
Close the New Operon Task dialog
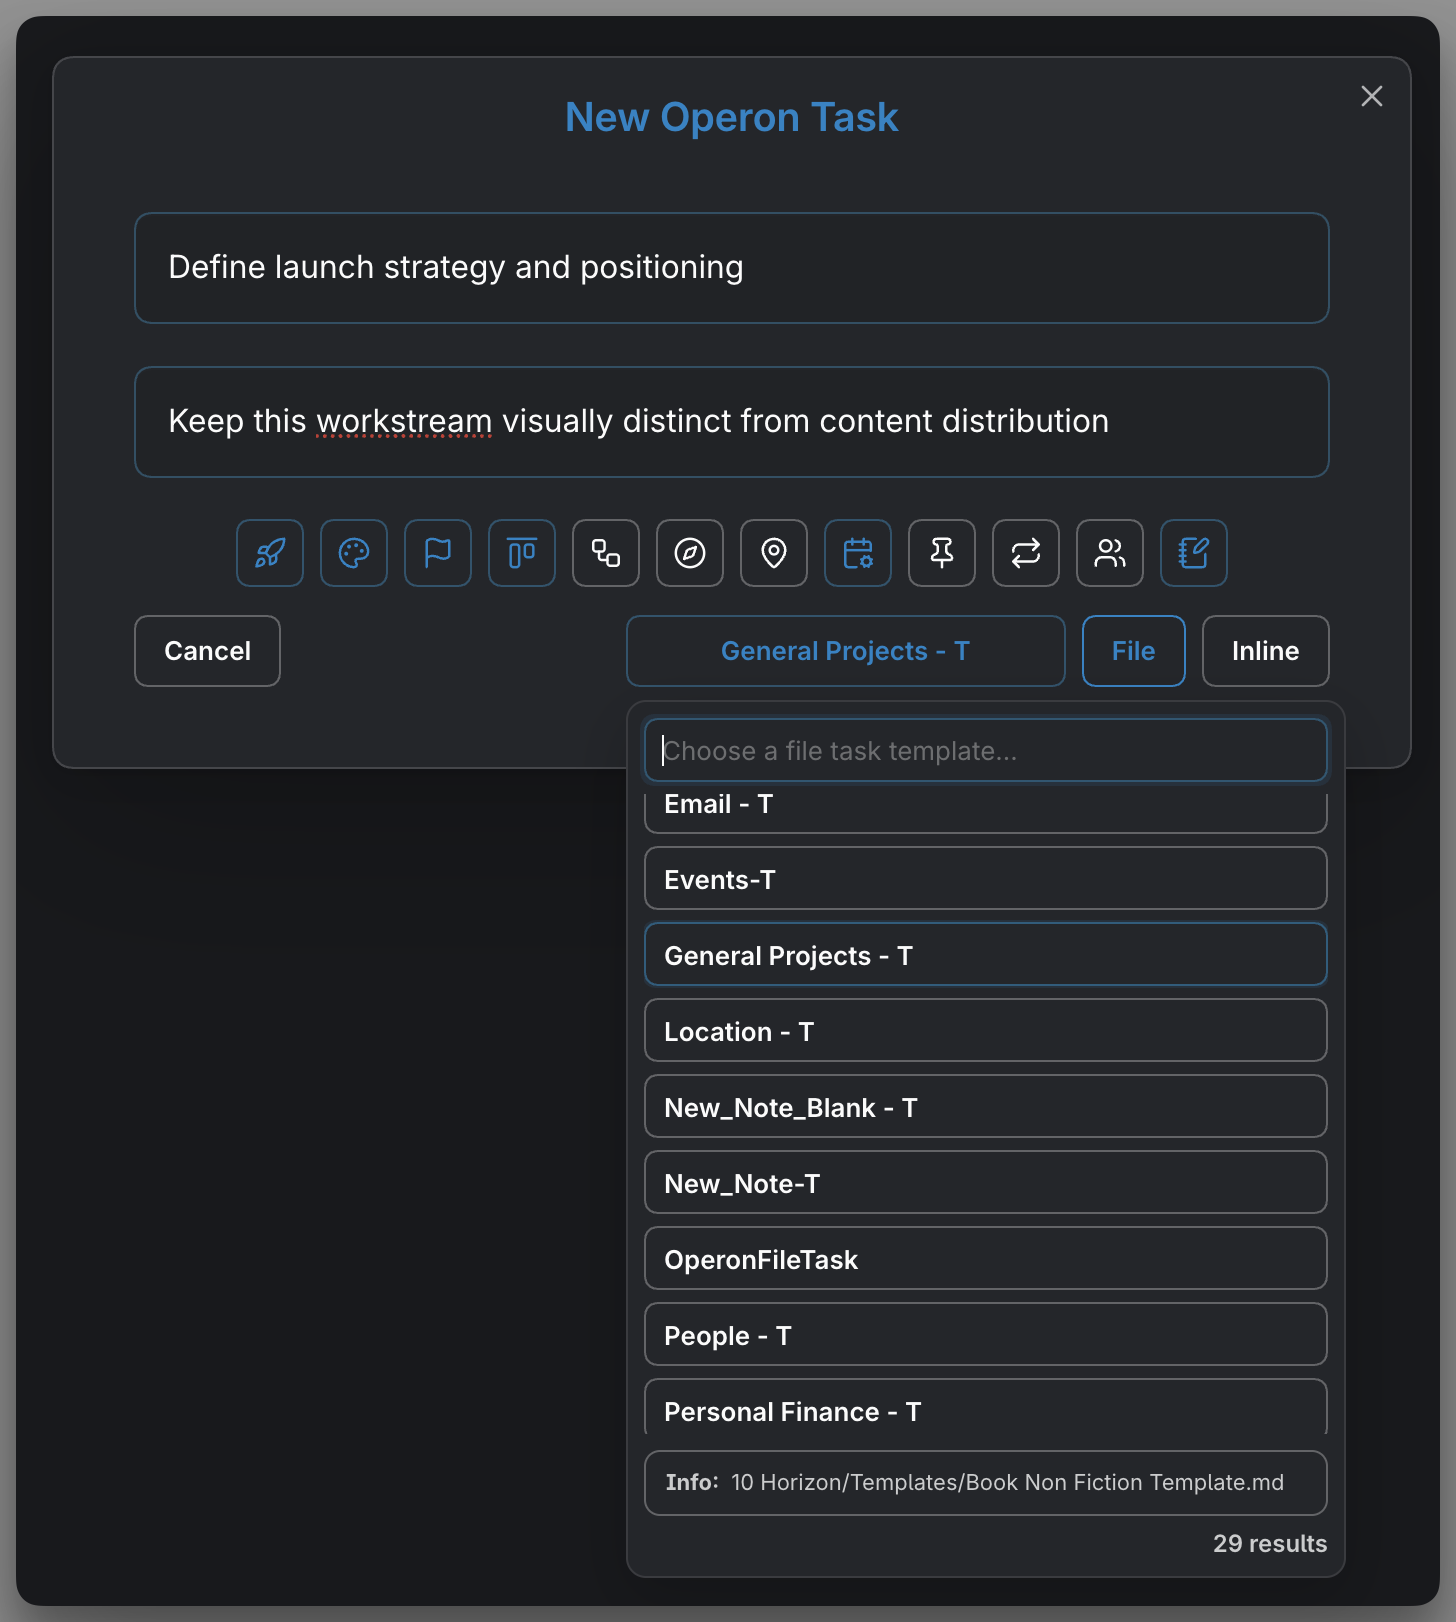coord(1372,96)
